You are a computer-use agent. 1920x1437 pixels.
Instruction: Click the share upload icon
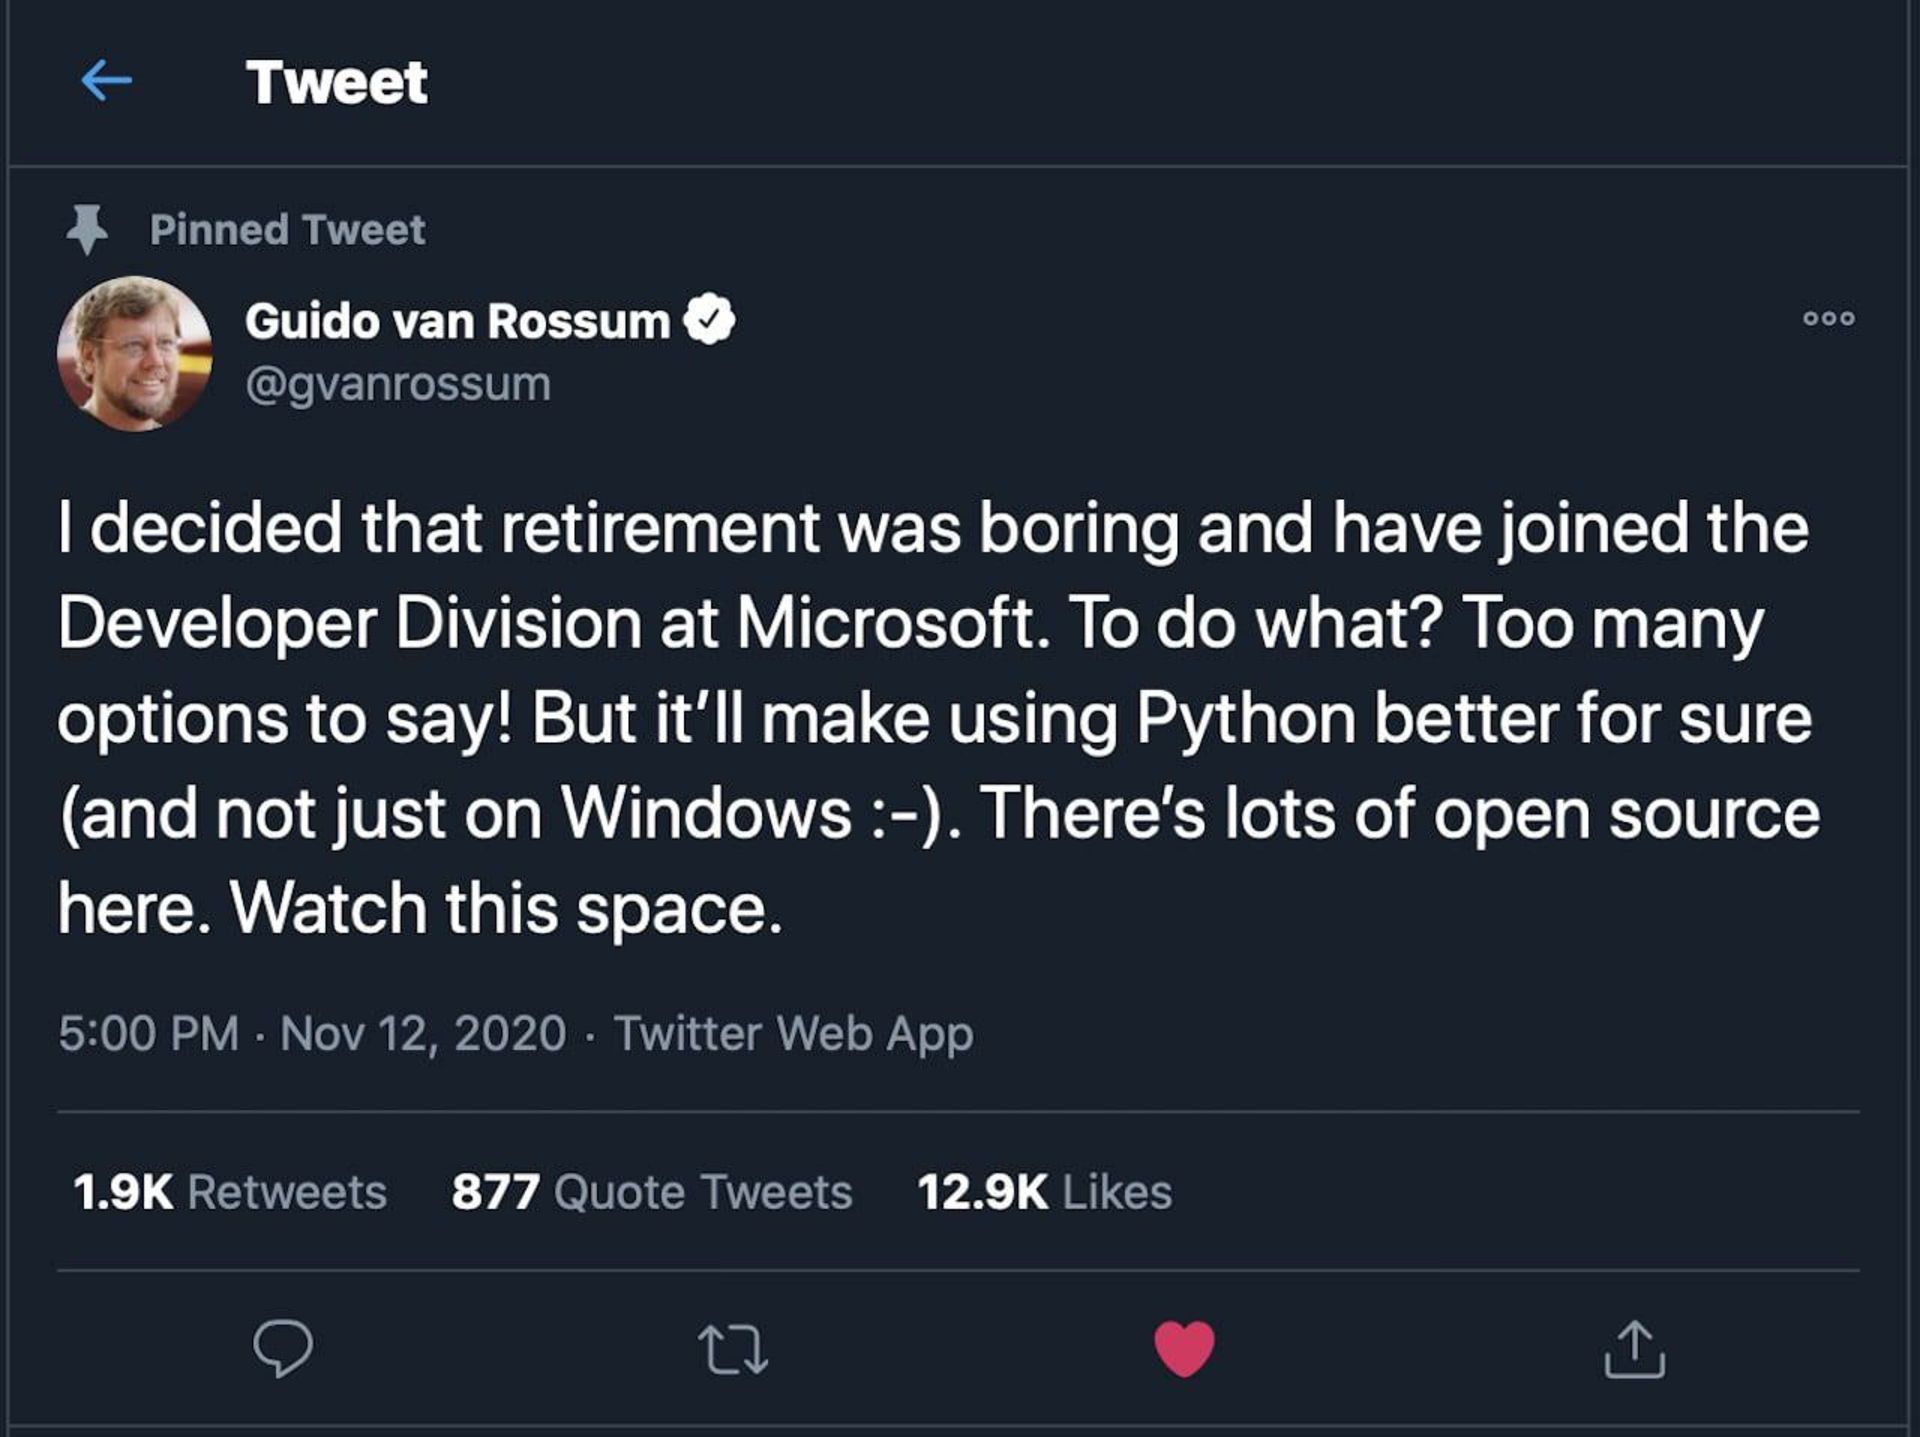pyautogui.click(x=1634, y=1349)
